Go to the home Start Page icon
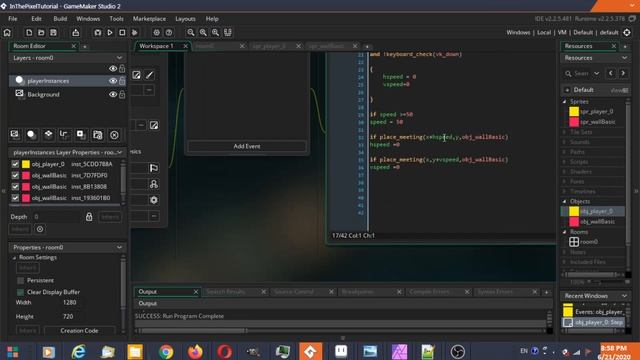640x360 pixels. [7, 33]
